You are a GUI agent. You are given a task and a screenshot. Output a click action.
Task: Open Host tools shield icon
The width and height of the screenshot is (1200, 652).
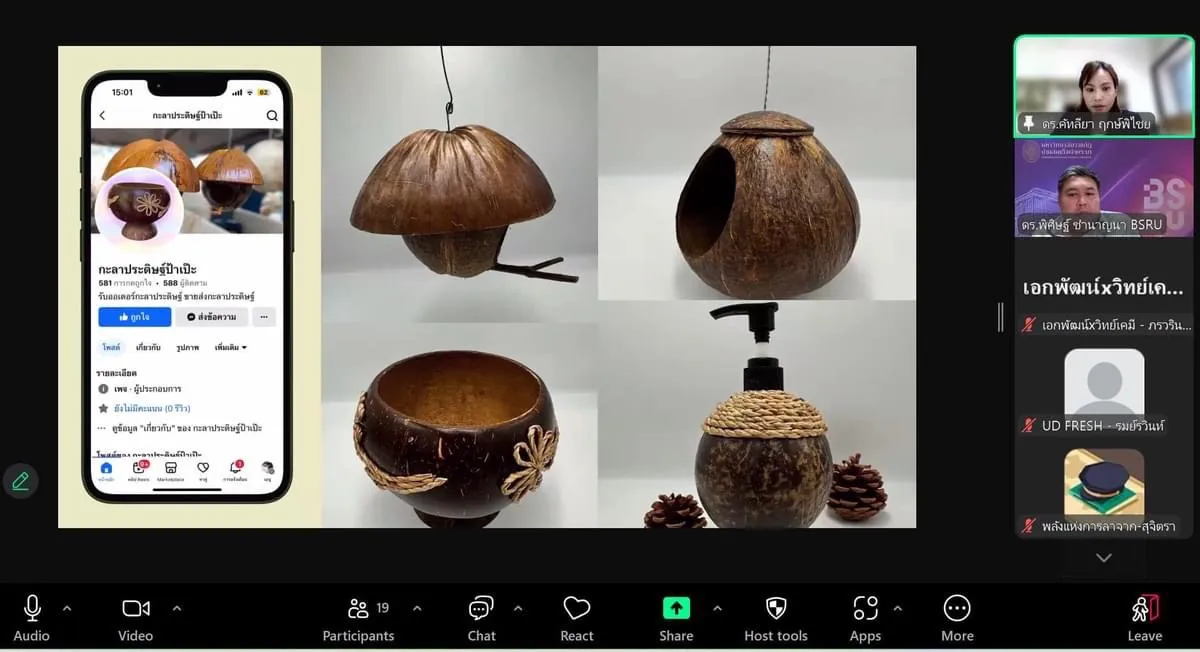(776, 609)
